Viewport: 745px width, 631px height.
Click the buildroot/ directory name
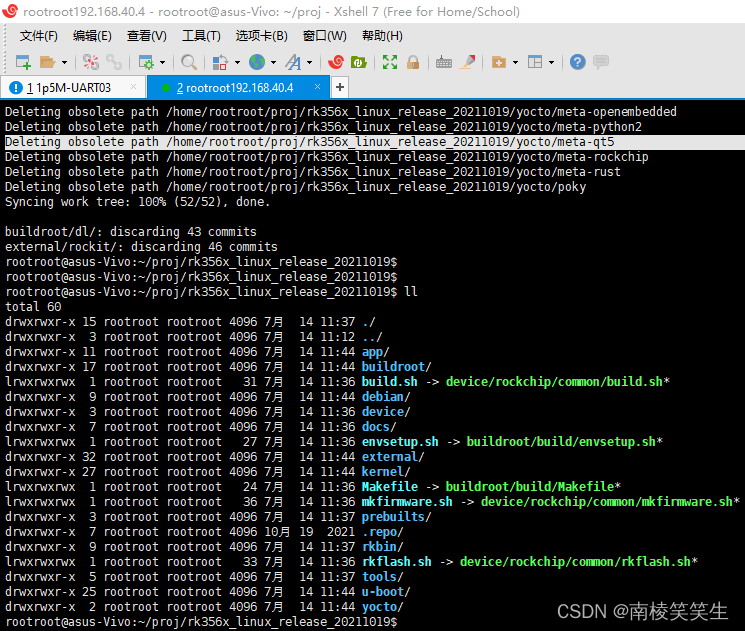point(396,367)
